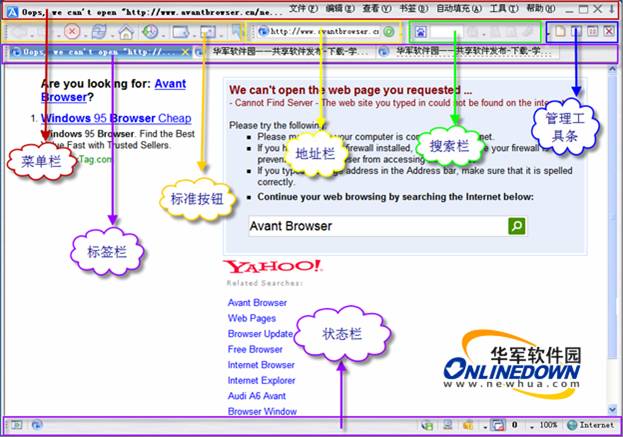The image size is (623, 437).
Task: Open 'Browser Update' related search link
Action: 260,334
